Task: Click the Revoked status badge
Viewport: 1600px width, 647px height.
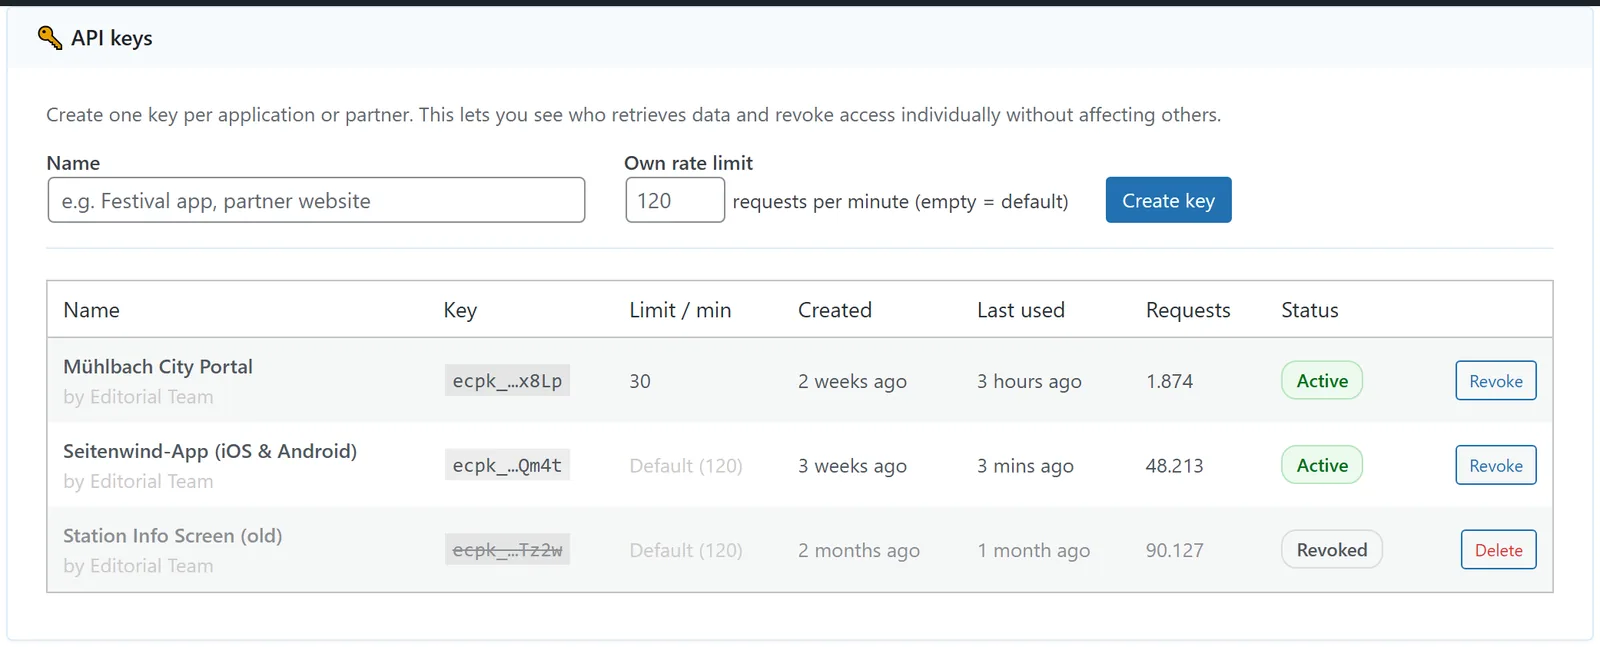Action: pyautogui.click(x=1332, y=550)
